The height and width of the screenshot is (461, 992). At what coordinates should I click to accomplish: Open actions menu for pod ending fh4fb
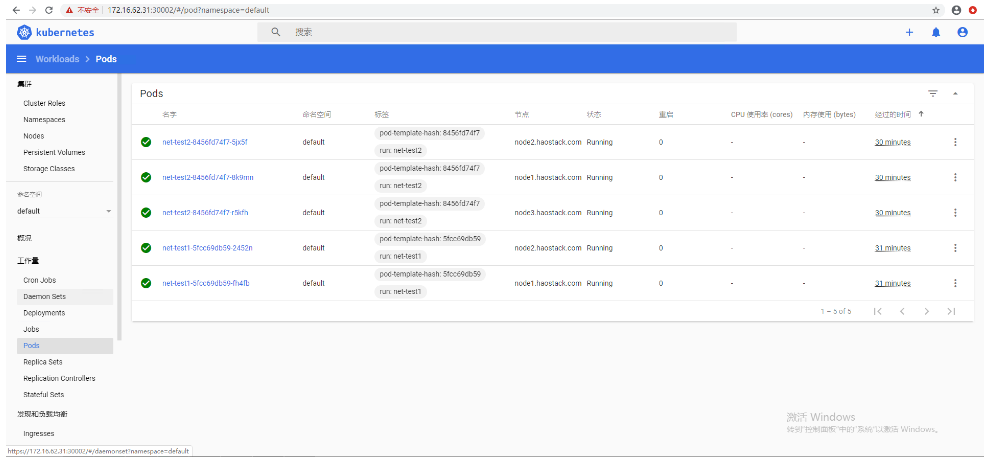point(955,283)
